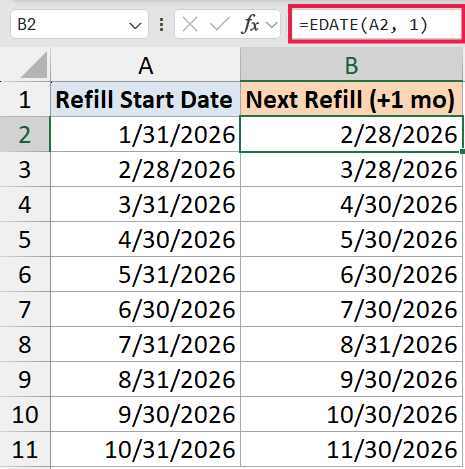The width and height of the screenshot is (465, 469).
Task: Select cell with 10/31/2026
Action: [x=145, y=449]
